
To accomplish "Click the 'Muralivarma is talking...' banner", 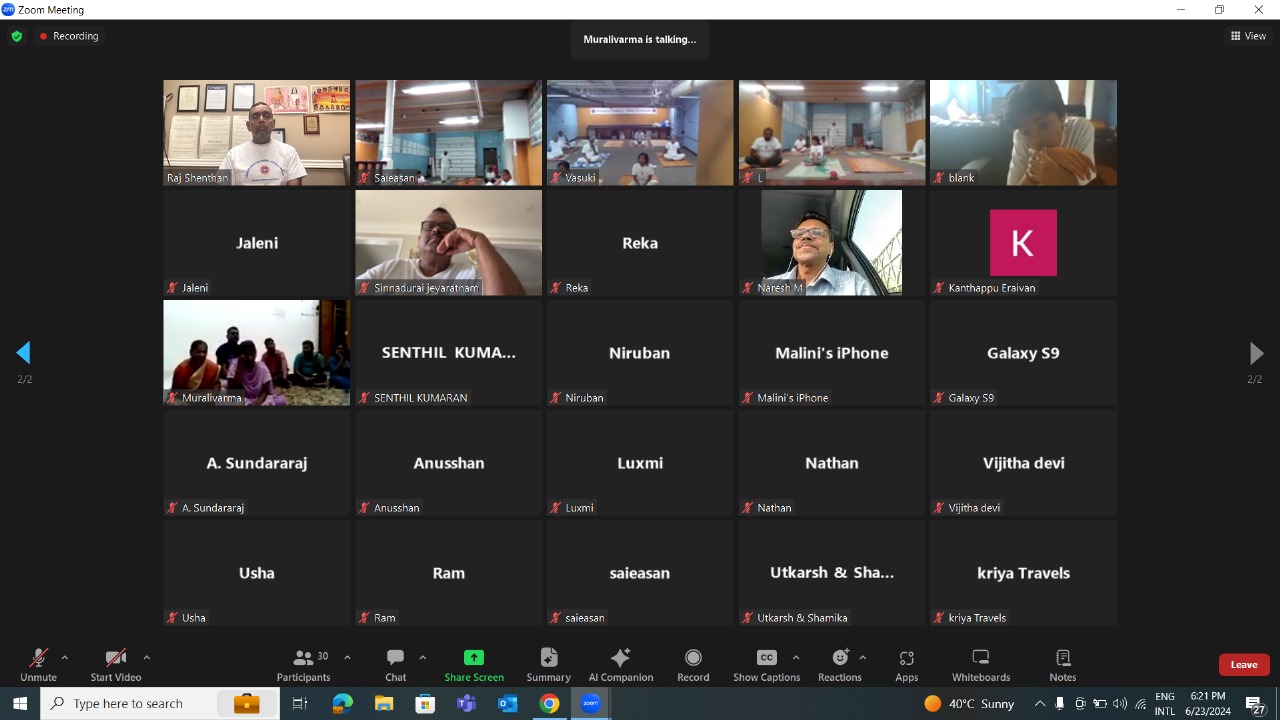I will pos(640,39).
